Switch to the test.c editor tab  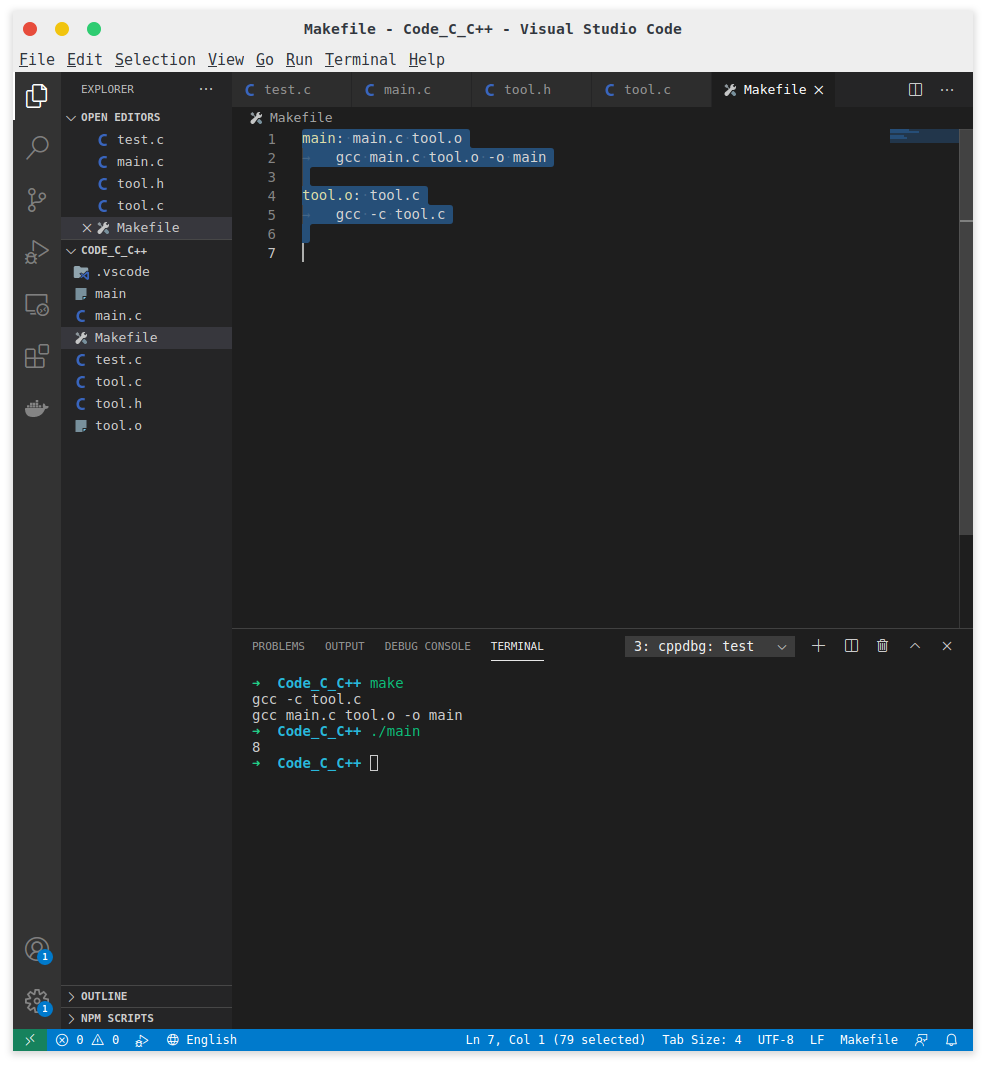tap(292, 90)
